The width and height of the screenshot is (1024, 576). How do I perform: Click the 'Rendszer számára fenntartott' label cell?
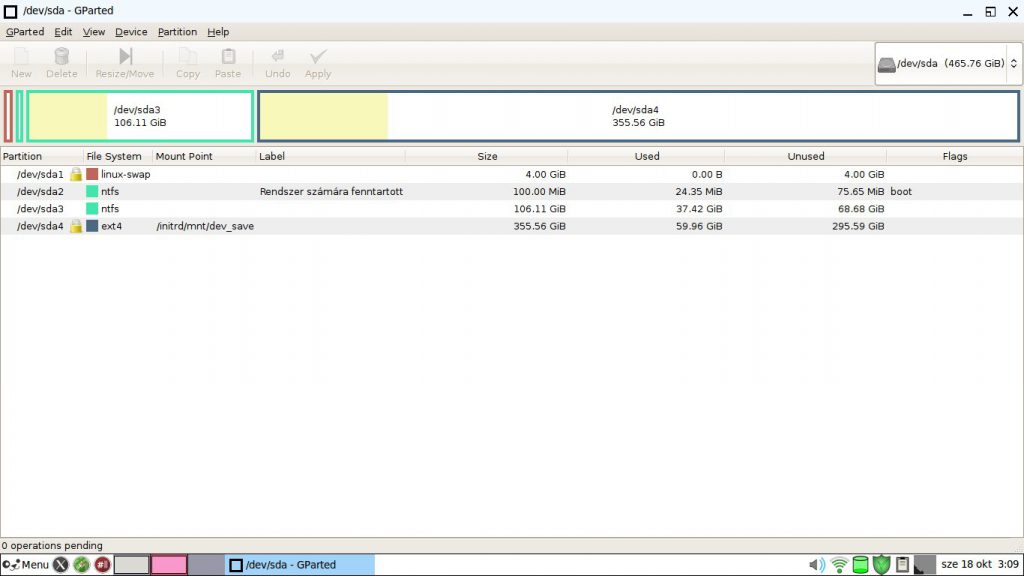[331, 191]
